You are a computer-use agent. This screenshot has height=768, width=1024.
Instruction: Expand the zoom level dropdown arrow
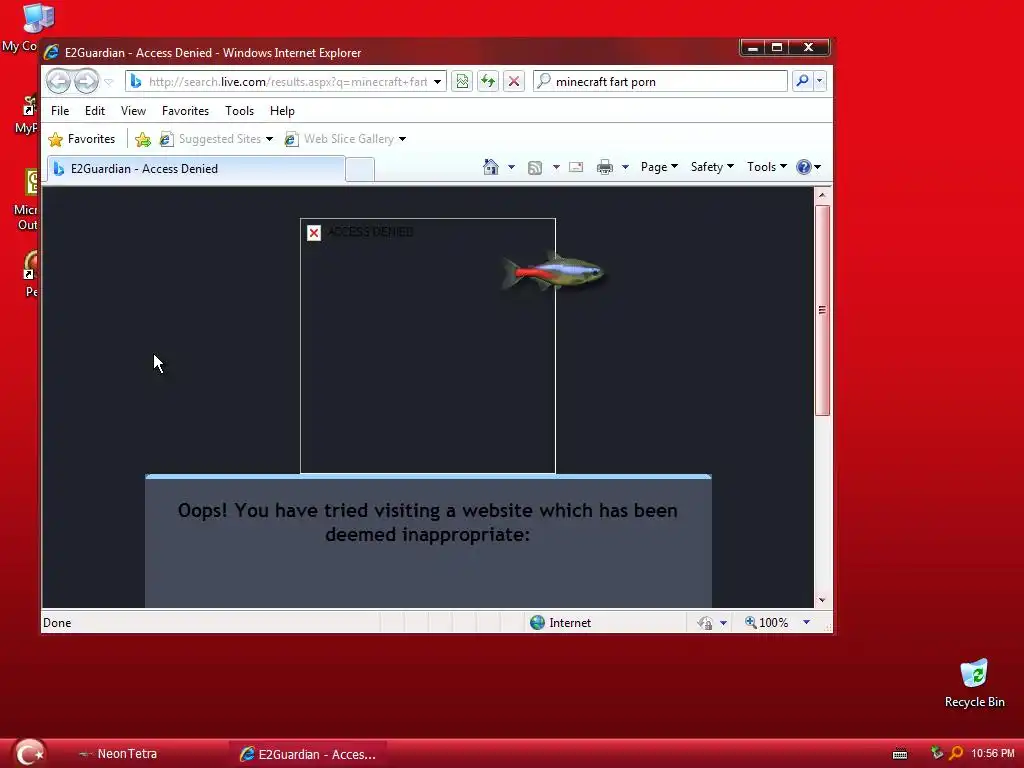(807, 623)
